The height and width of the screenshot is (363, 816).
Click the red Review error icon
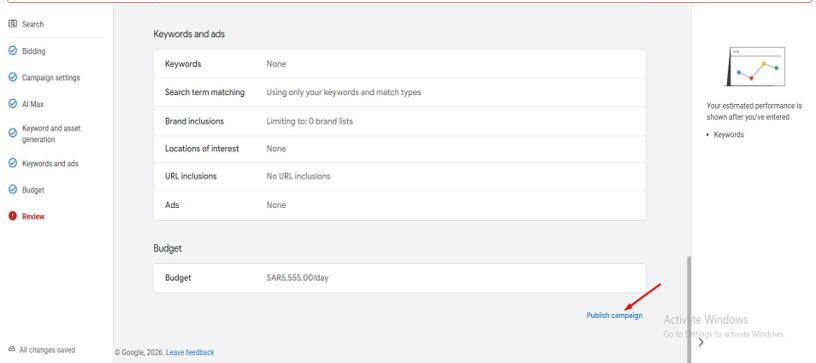point(13,216)
